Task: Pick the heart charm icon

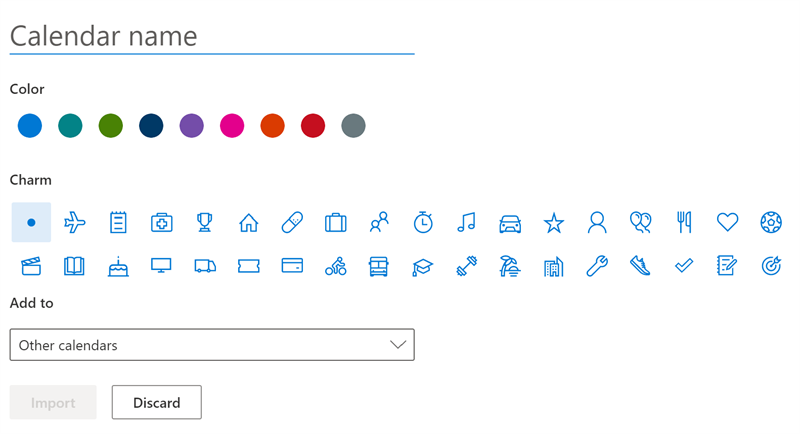Action: pos(728,222)
